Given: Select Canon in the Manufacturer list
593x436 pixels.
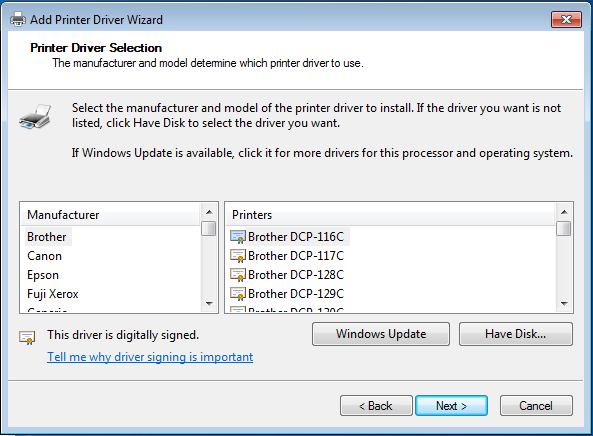Looking at the screenshot, I should click(x=44, y=256).
